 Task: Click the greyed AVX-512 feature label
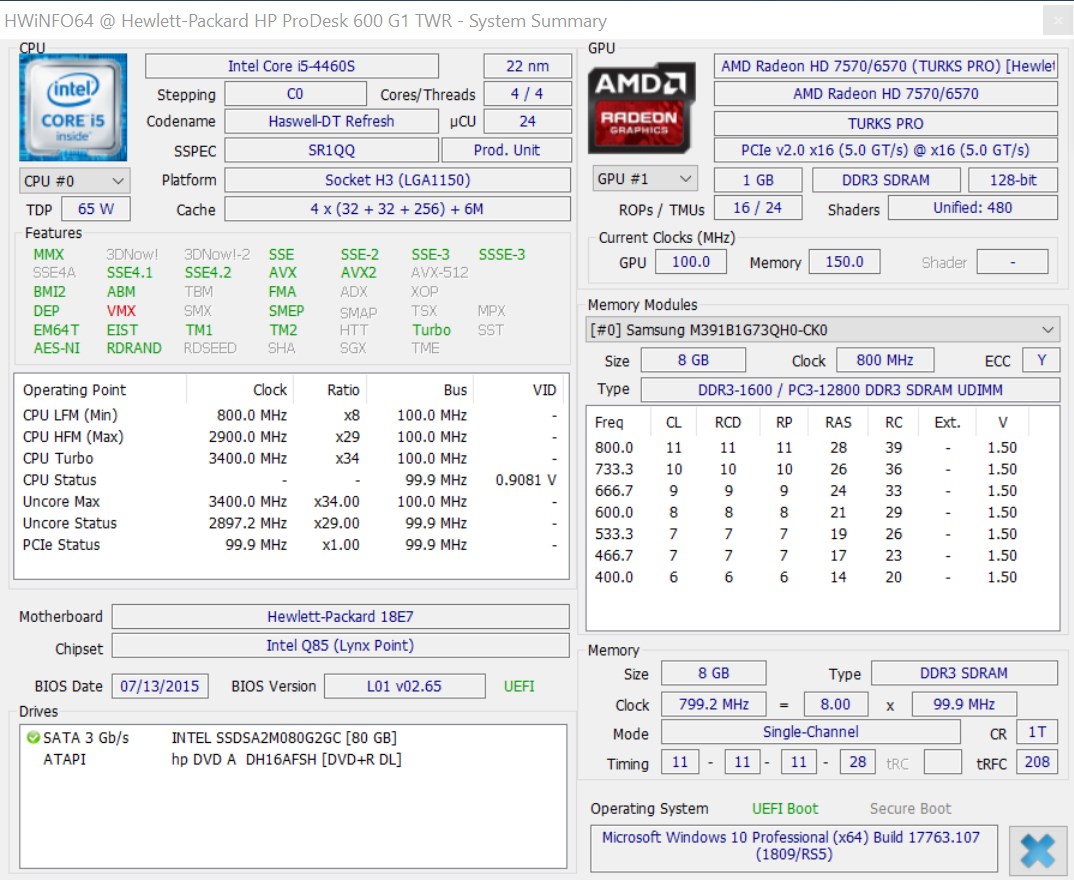pos(440,273)
